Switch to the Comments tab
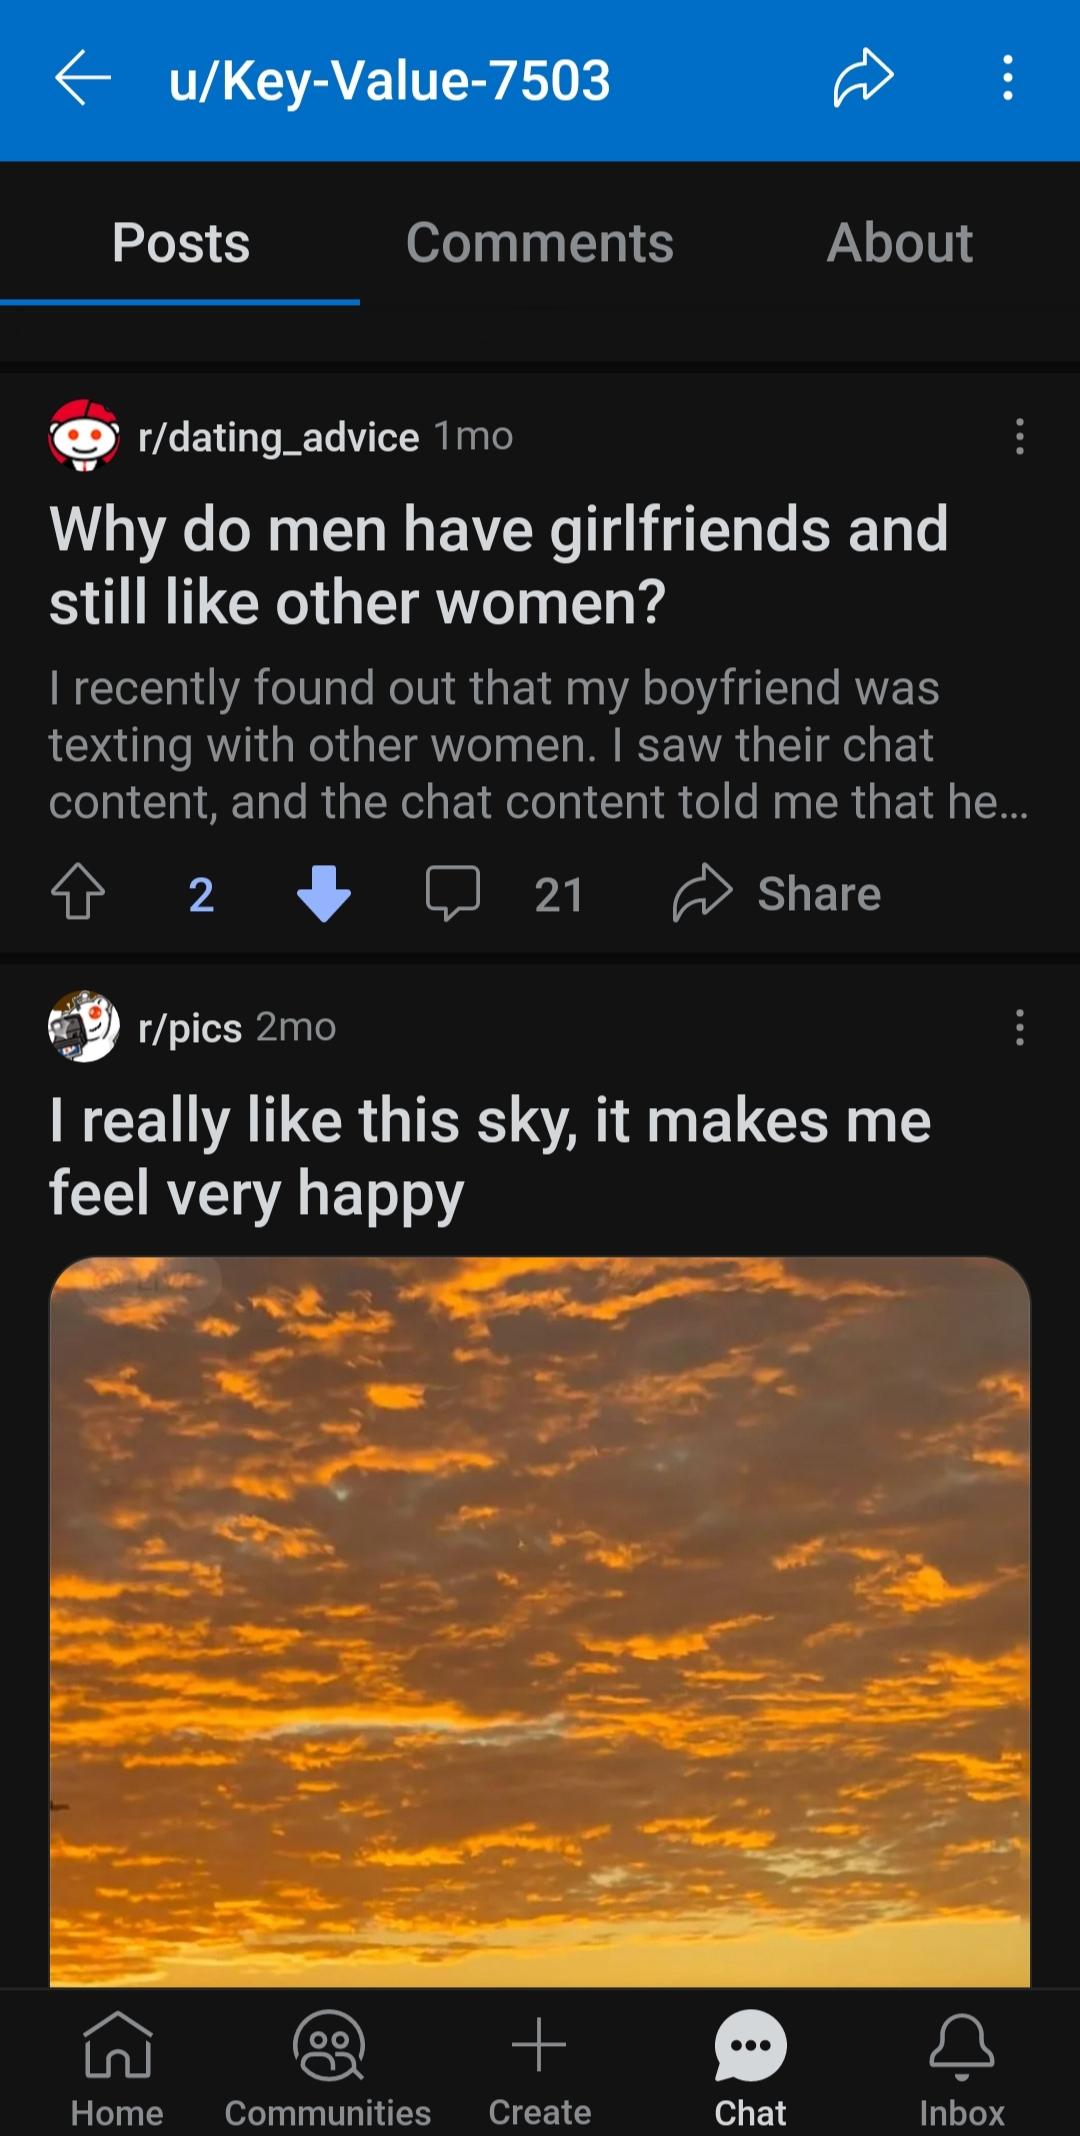 539,243
